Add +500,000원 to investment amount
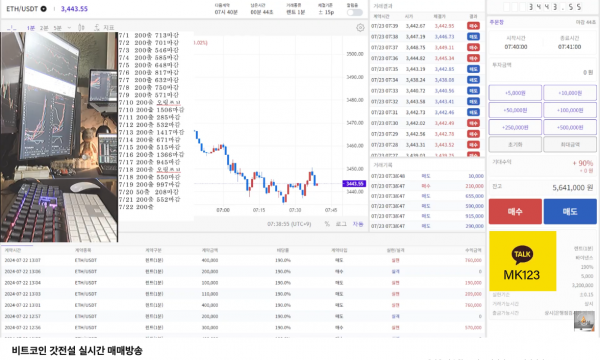600x360 pixels. [570, 127]
